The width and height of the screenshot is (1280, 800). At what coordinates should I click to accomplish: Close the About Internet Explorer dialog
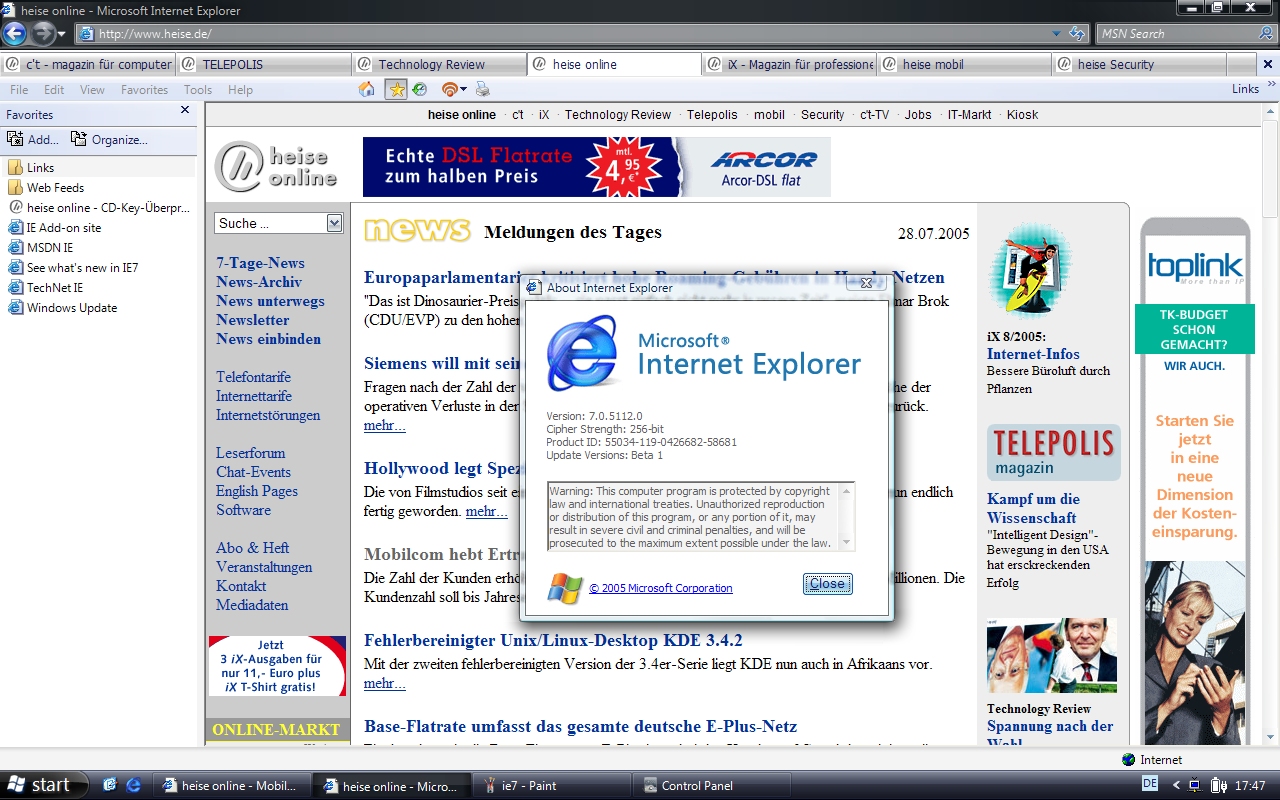point(827,584)
